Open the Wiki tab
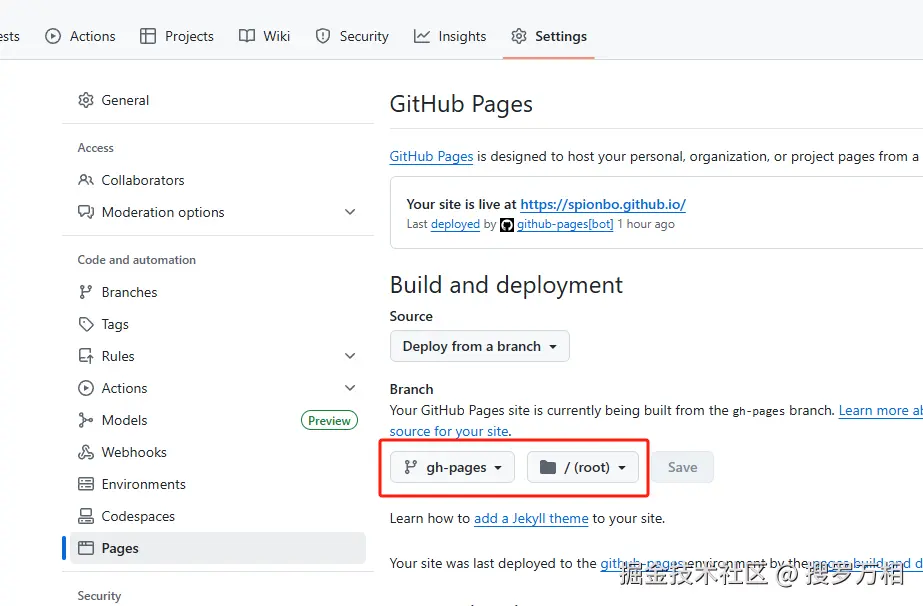Screen dimensions: 923x606 point(264,36)
